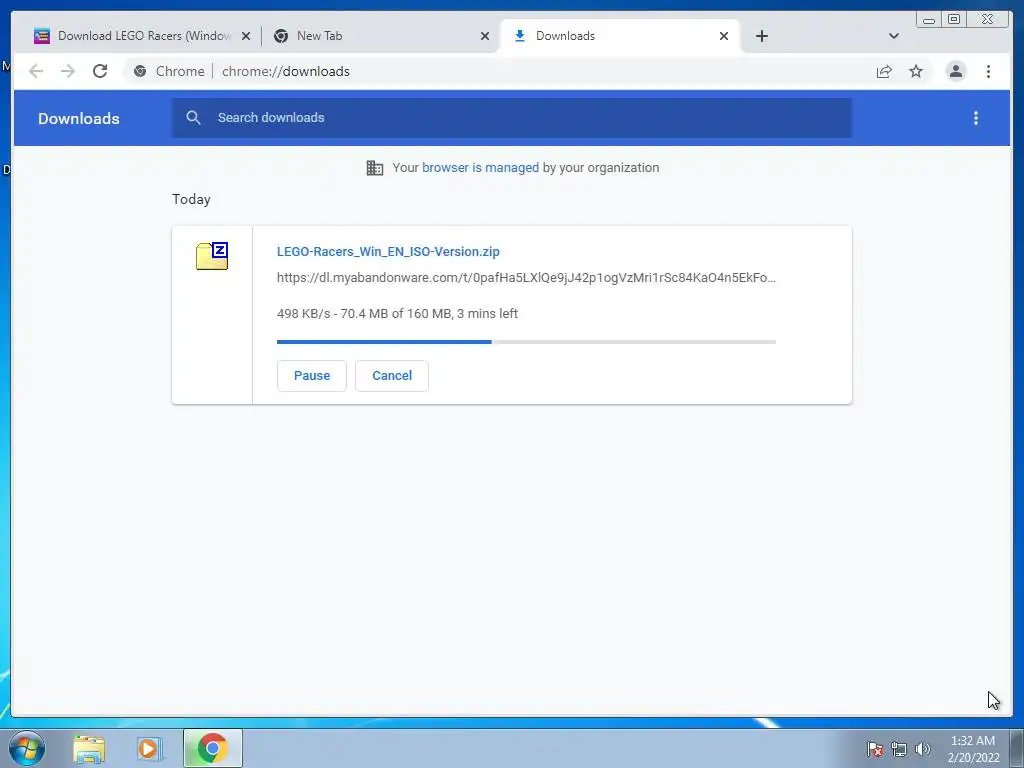Open the 'browser is managed' link
Image resolution: width=1024 pixels, height=768 pixels.
click(480, 168)
